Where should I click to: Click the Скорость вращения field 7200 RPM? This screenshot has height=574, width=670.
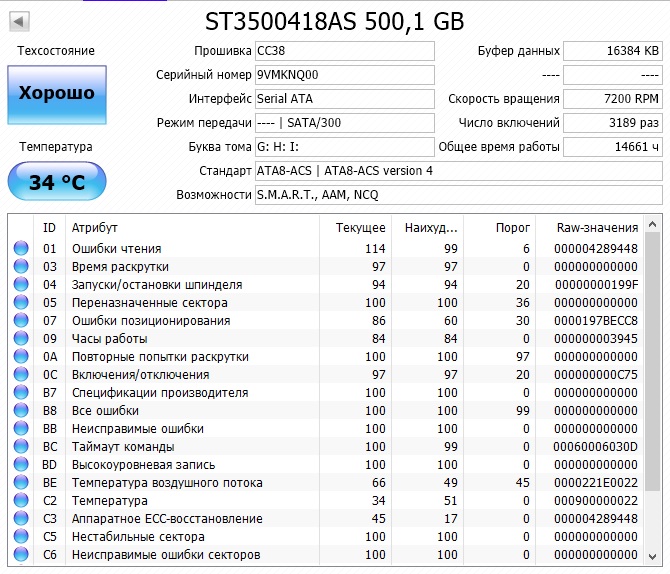tap(613, 99)
